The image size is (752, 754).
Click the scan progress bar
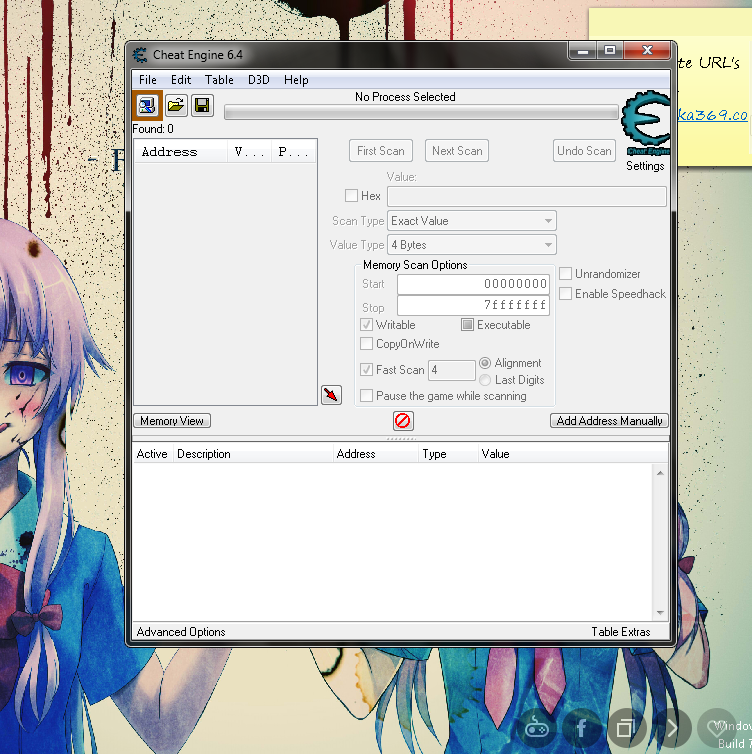421,112
